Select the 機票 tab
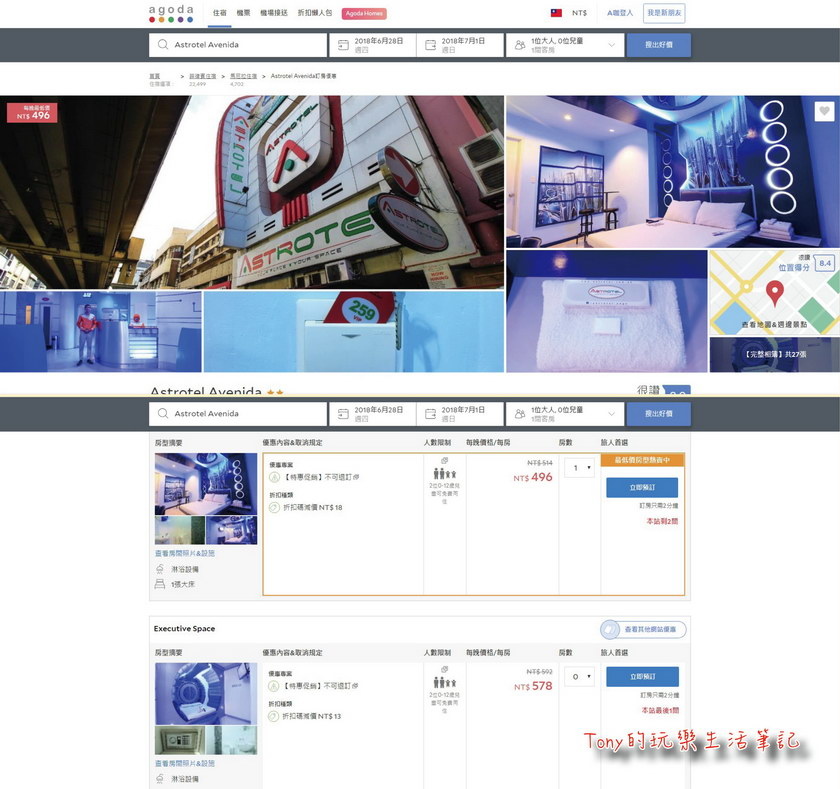The image size is (840, 789). click(x=243, y=13)
